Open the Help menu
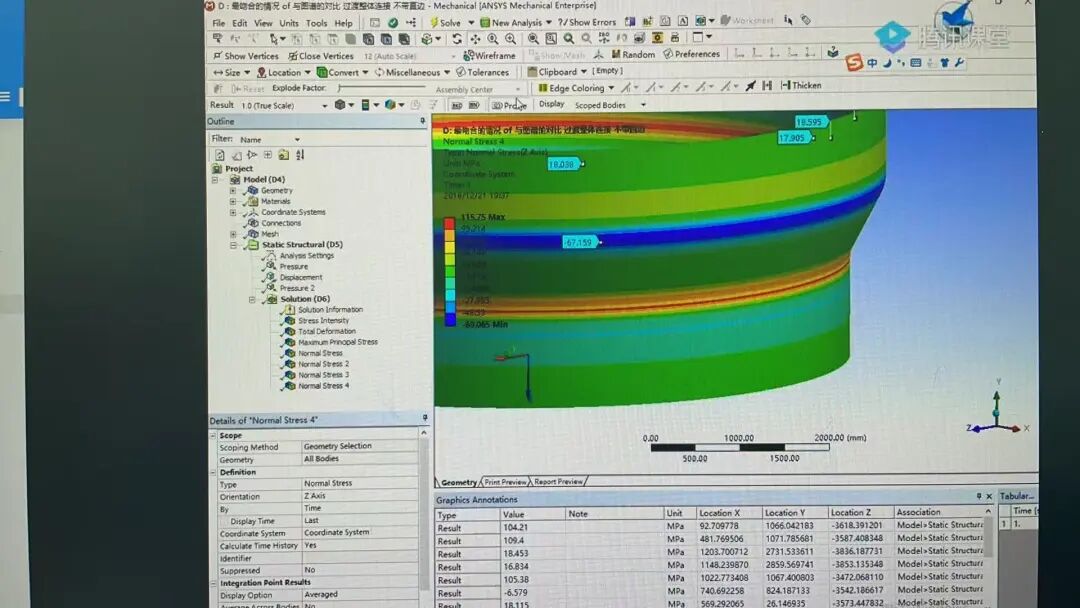Viewport: 1080px width, 608px height. pyautogui.click(x=343, y=23)
